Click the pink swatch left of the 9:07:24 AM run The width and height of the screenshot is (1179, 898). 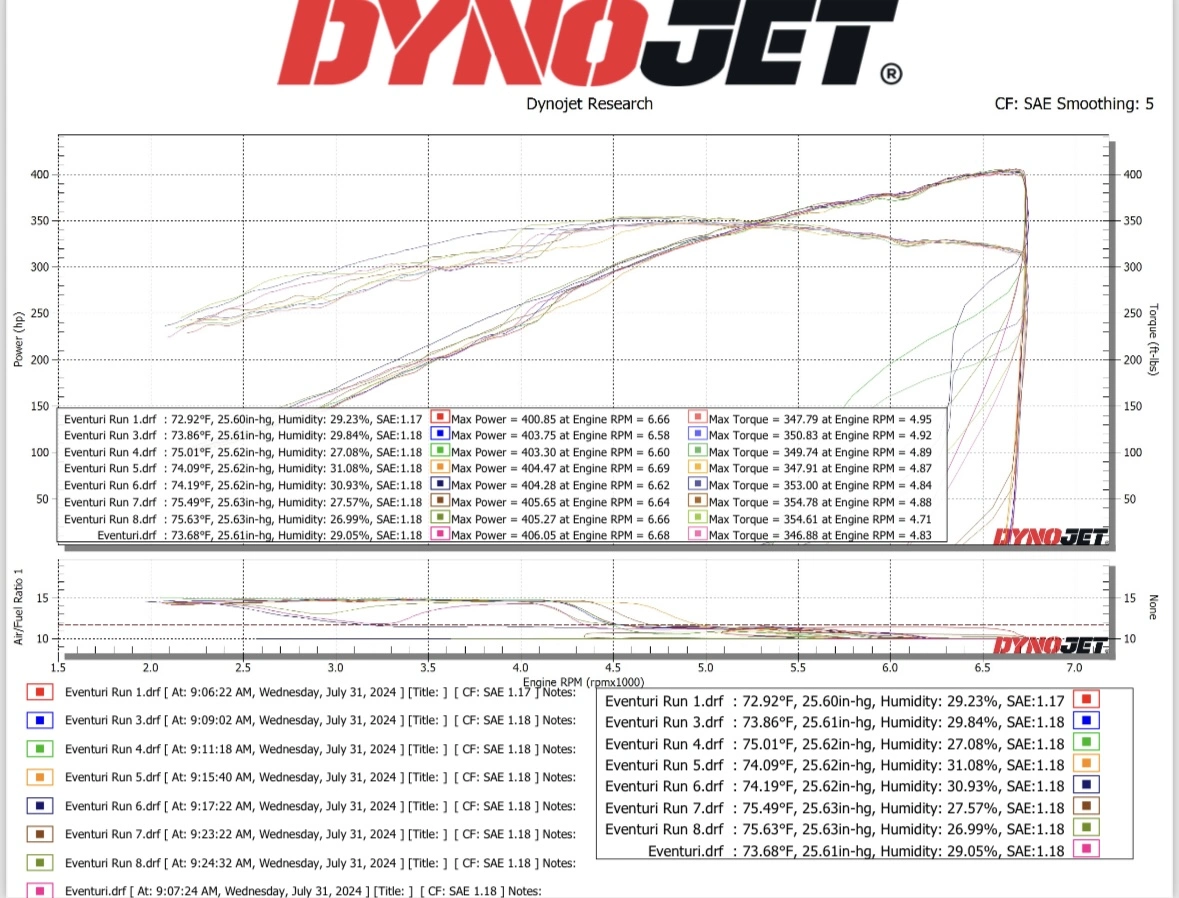(40, 890)
